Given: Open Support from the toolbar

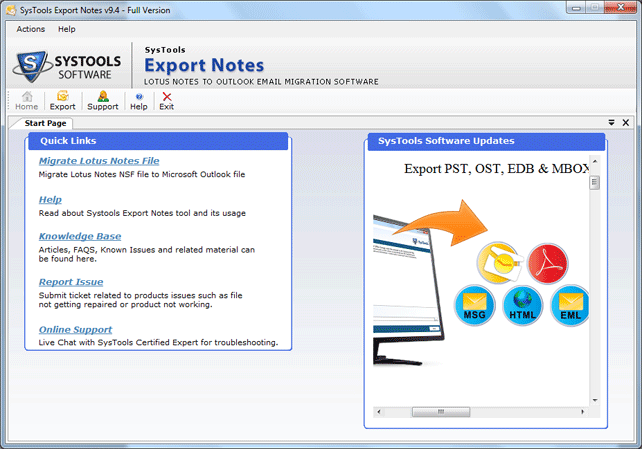Looking at the screenshot, I should [x=102, y=100].
